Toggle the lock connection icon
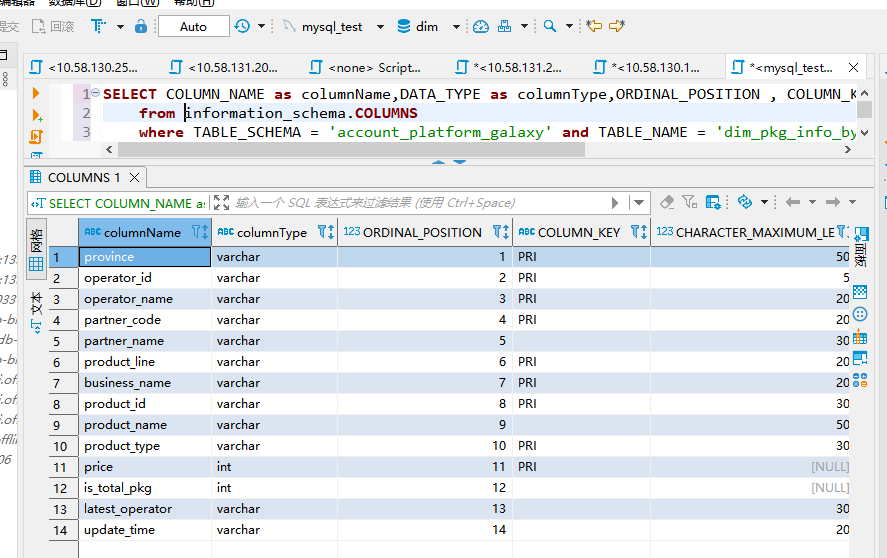The height and width of the screenshot is (558, 887). 141,26
